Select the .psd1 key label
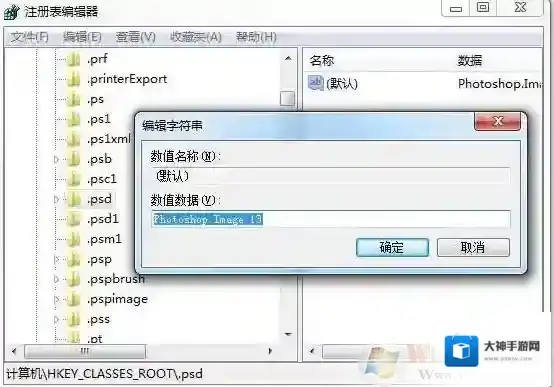 click(x=102, y=219)
